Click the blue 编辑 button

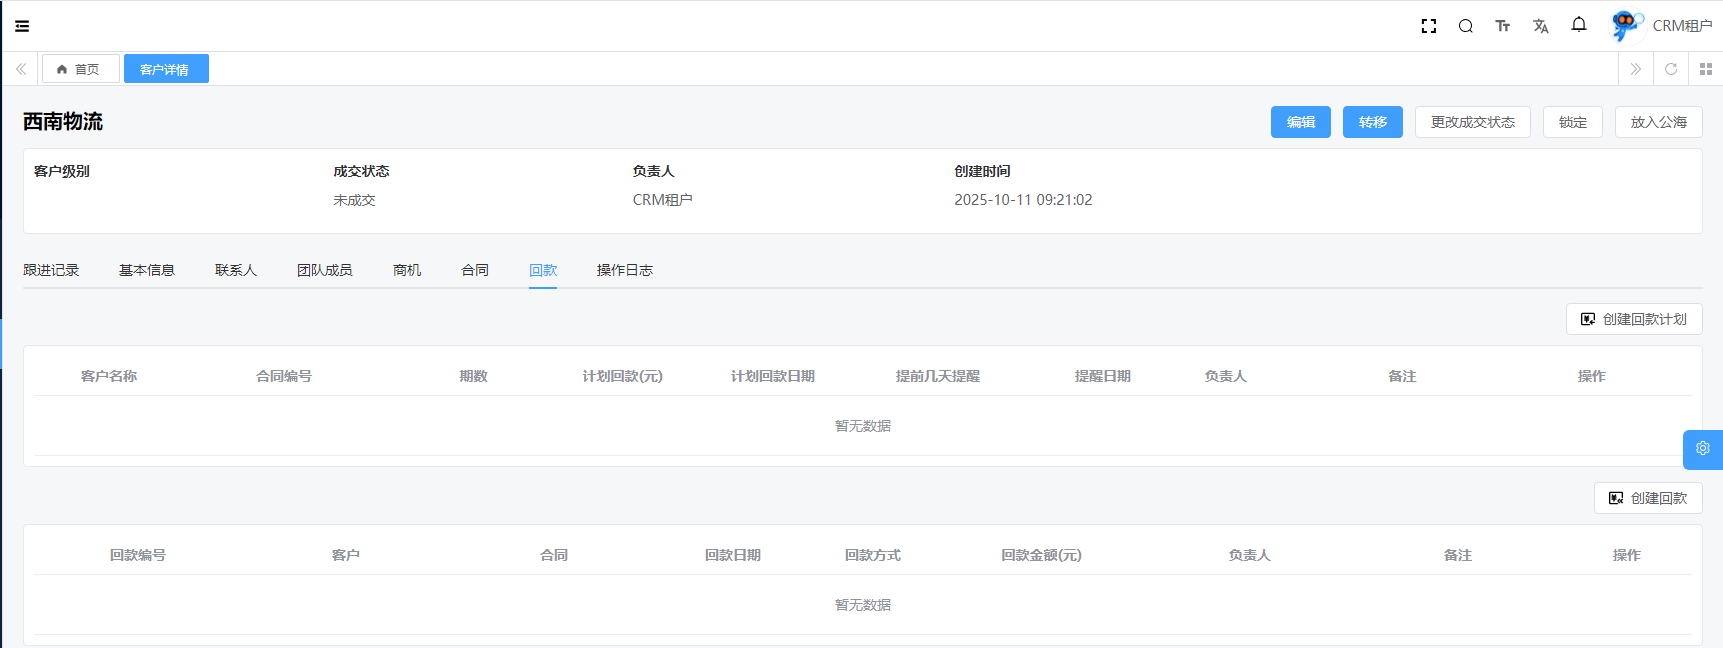pos(1300,122)
